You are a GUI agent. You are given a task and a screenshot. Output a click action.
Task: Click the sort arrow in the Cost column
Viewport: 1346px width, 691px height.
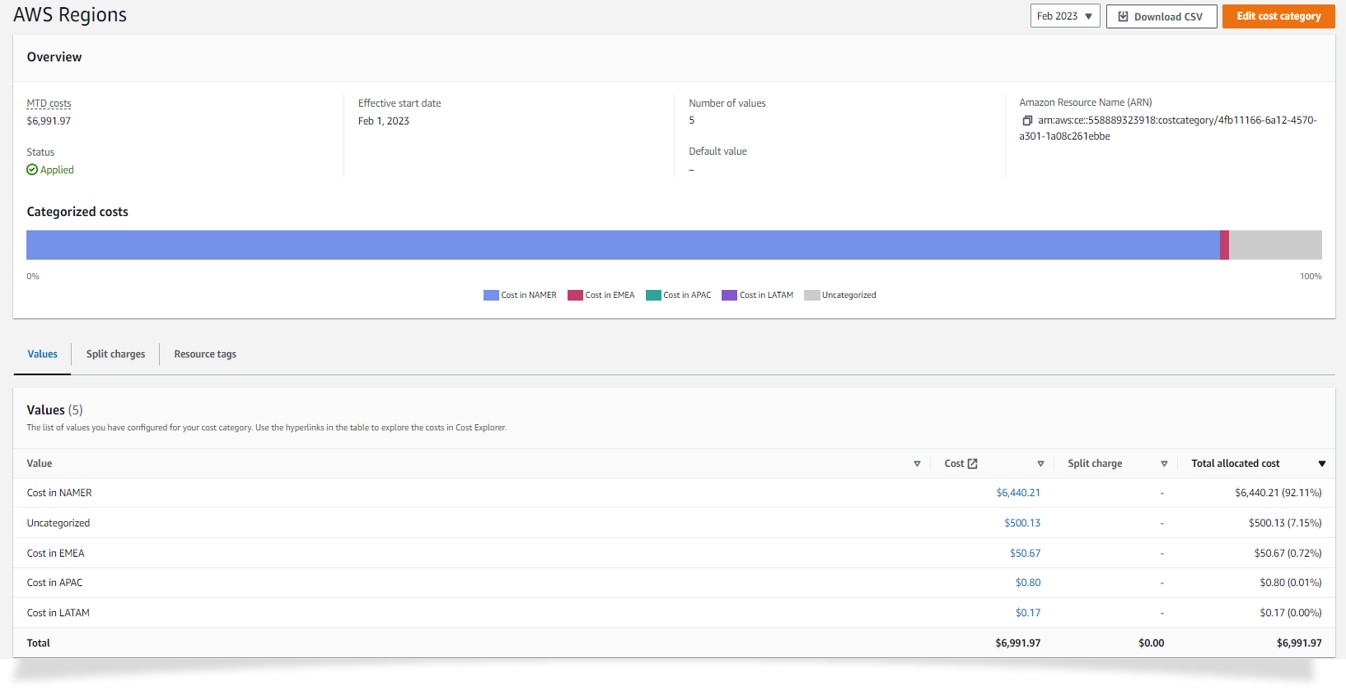1040,464
